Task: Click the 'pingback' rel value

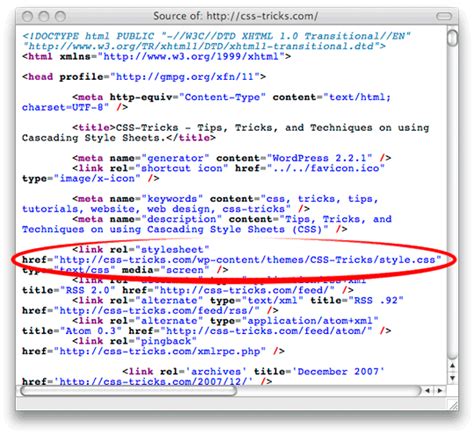Action: pyautogui.click(x=166, y=341)
